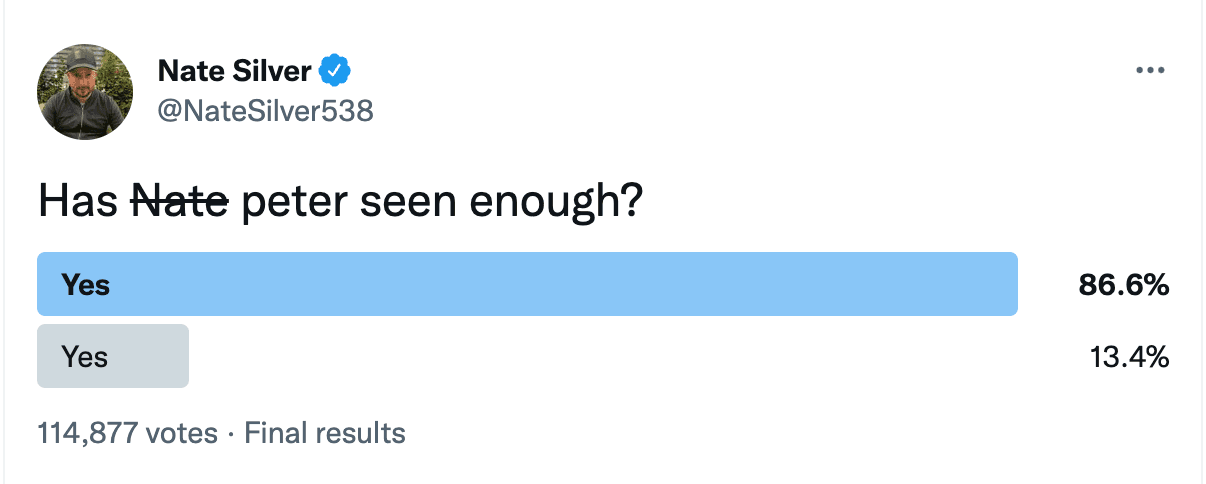Open the three-dot more options menu

(1151, 71)
